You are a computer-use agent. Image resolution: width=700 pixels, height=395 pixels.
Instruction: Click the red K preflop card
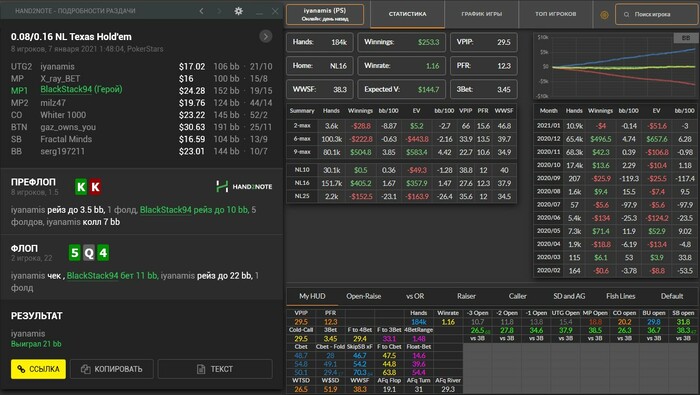pos(95,187)
